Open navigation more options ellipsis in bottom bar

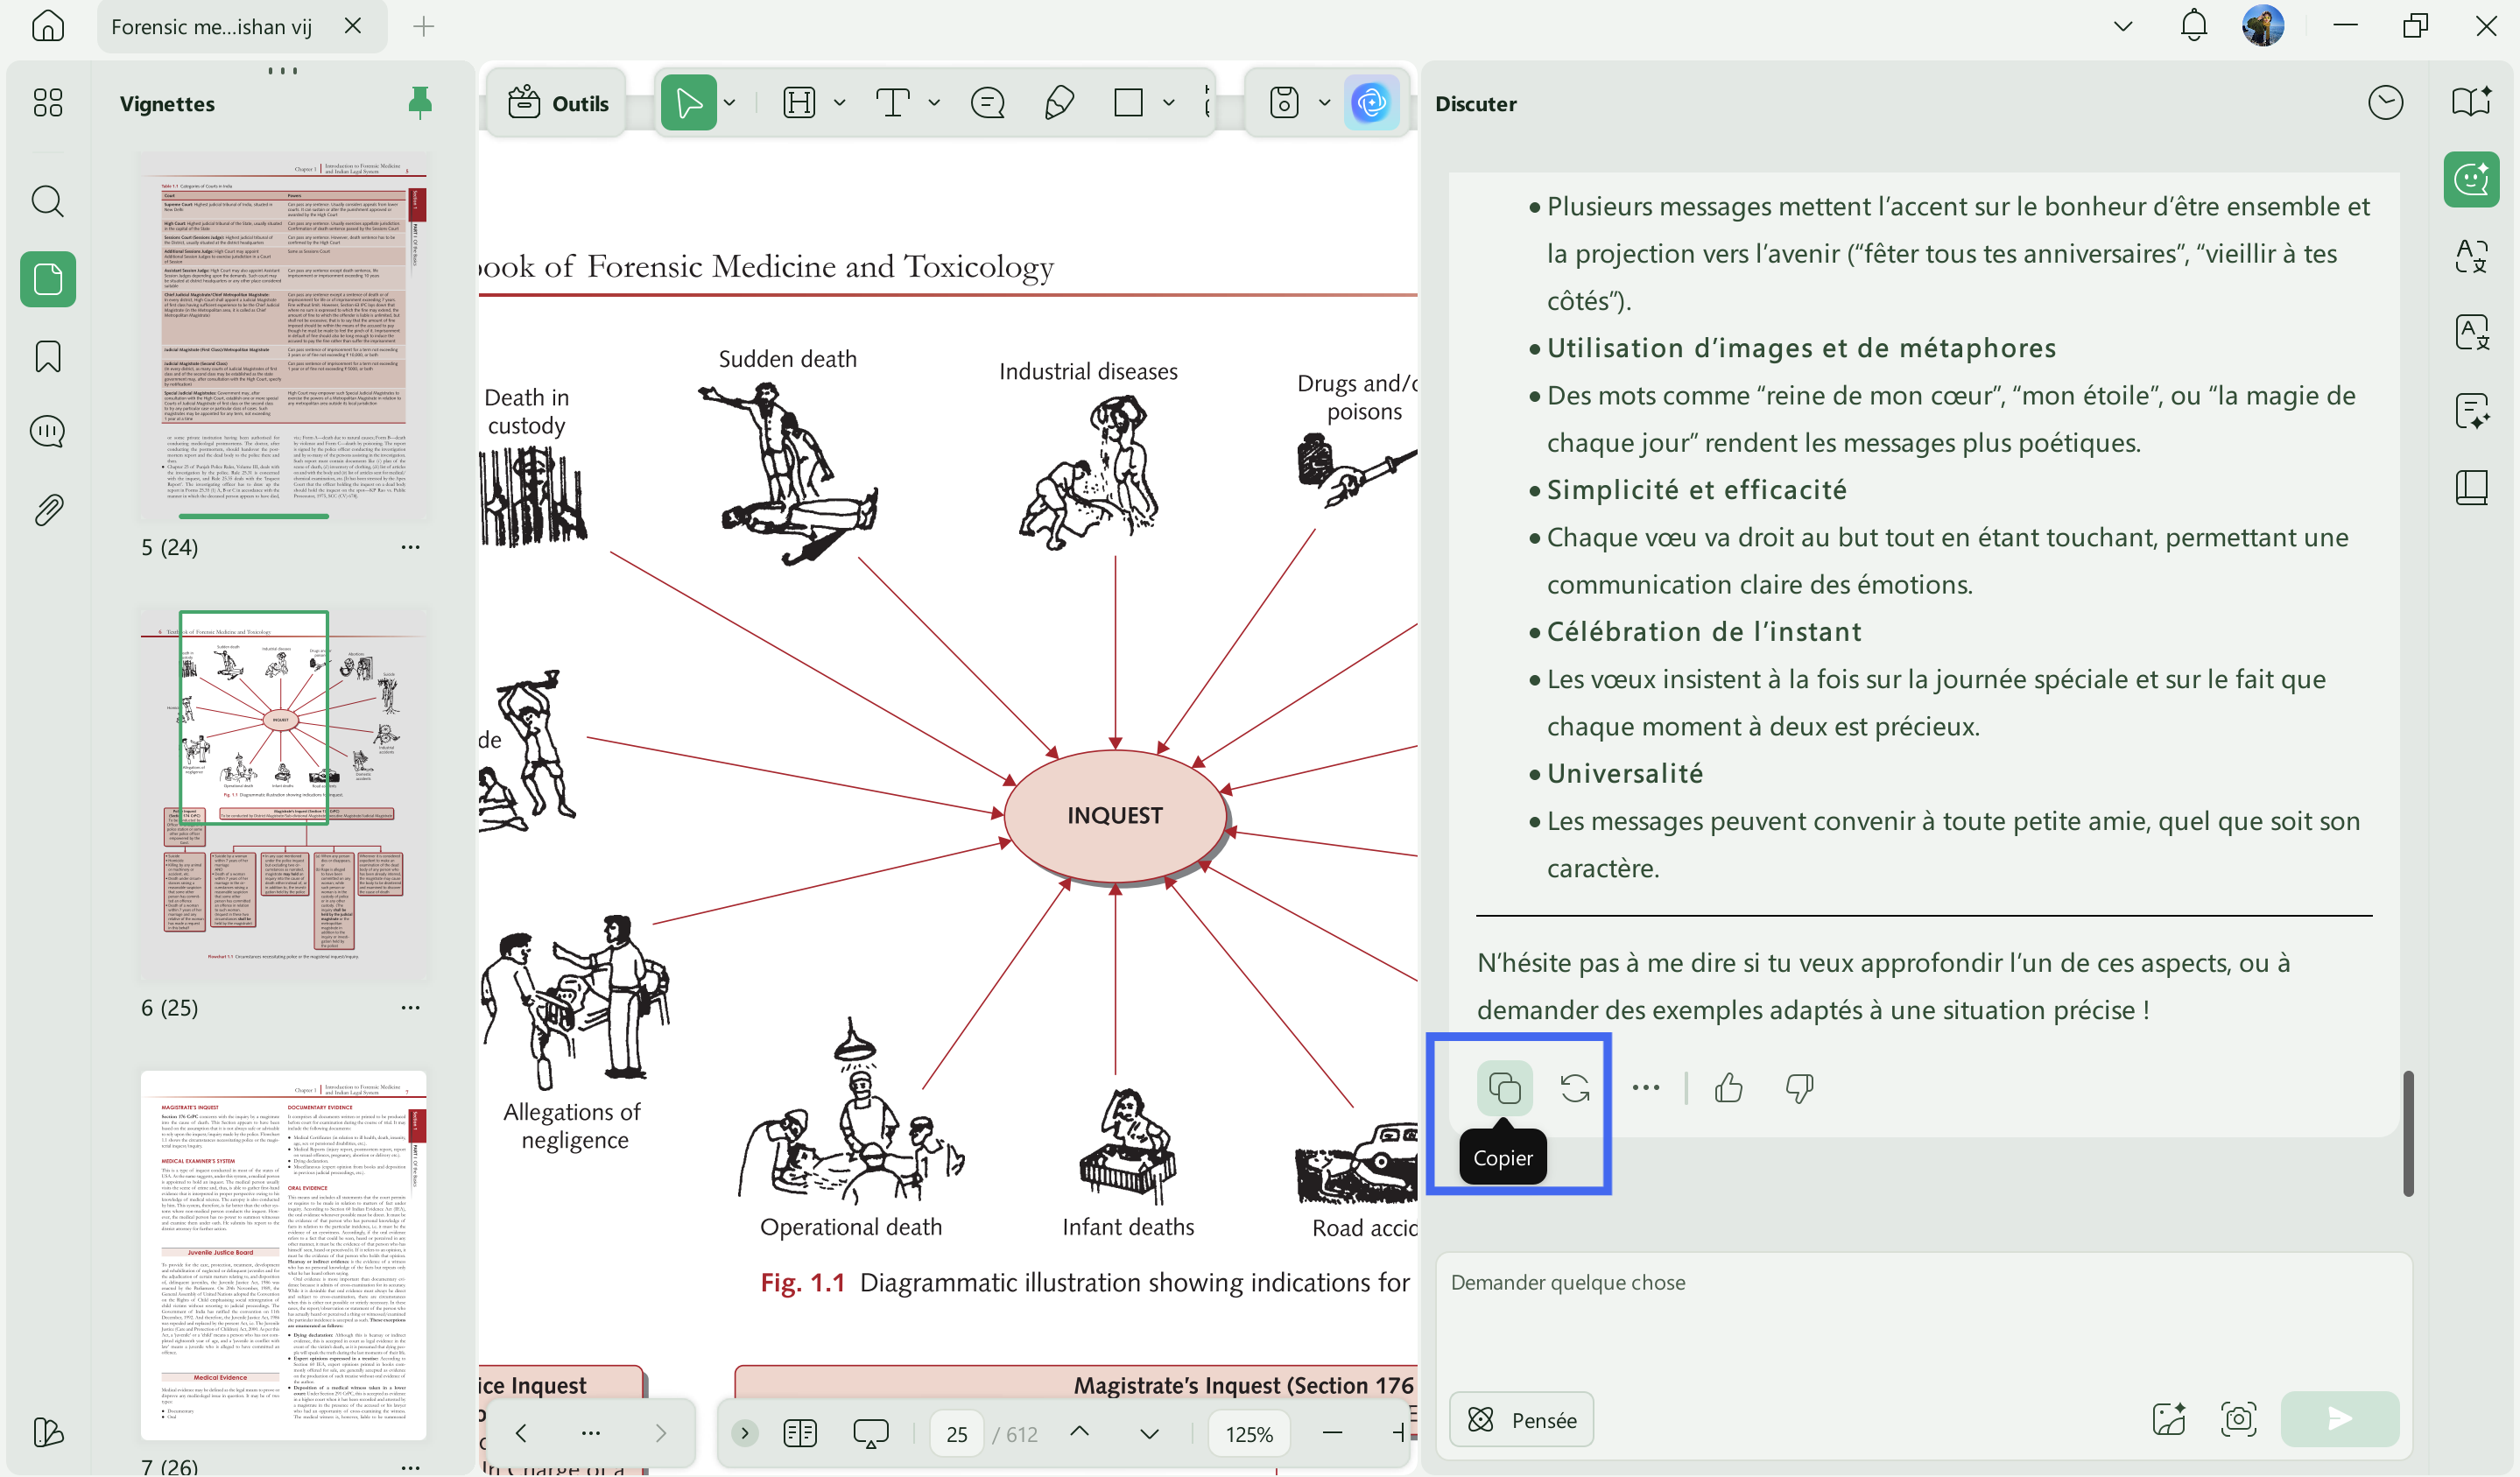tap(590, 1433)
